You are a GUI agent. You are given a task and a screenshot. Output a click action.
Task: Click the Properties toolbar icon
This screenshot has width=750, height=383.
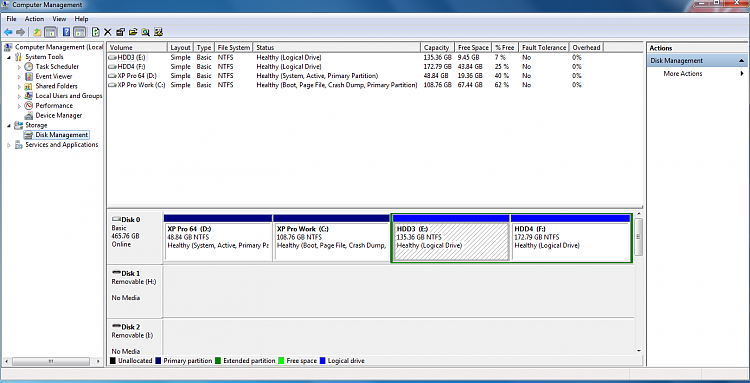[121, 33]
